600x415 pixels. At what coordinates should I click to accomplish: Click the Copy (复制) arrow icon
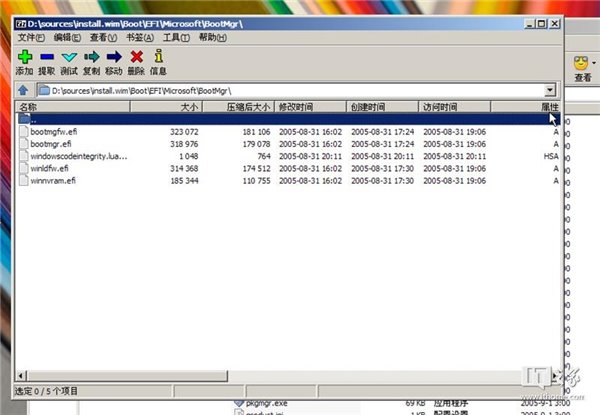[x=92, y=58]
